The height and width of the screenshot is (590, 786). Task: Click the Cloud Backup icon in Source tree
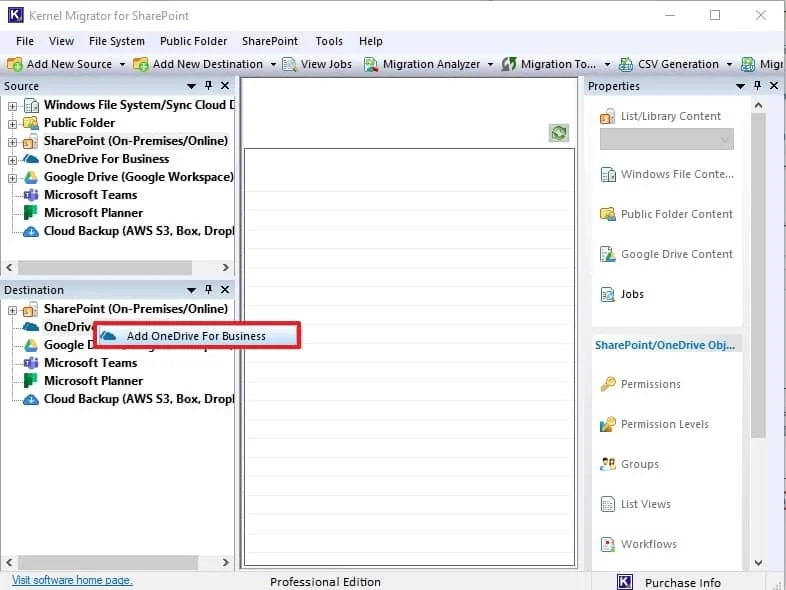(x=31, y=231)
